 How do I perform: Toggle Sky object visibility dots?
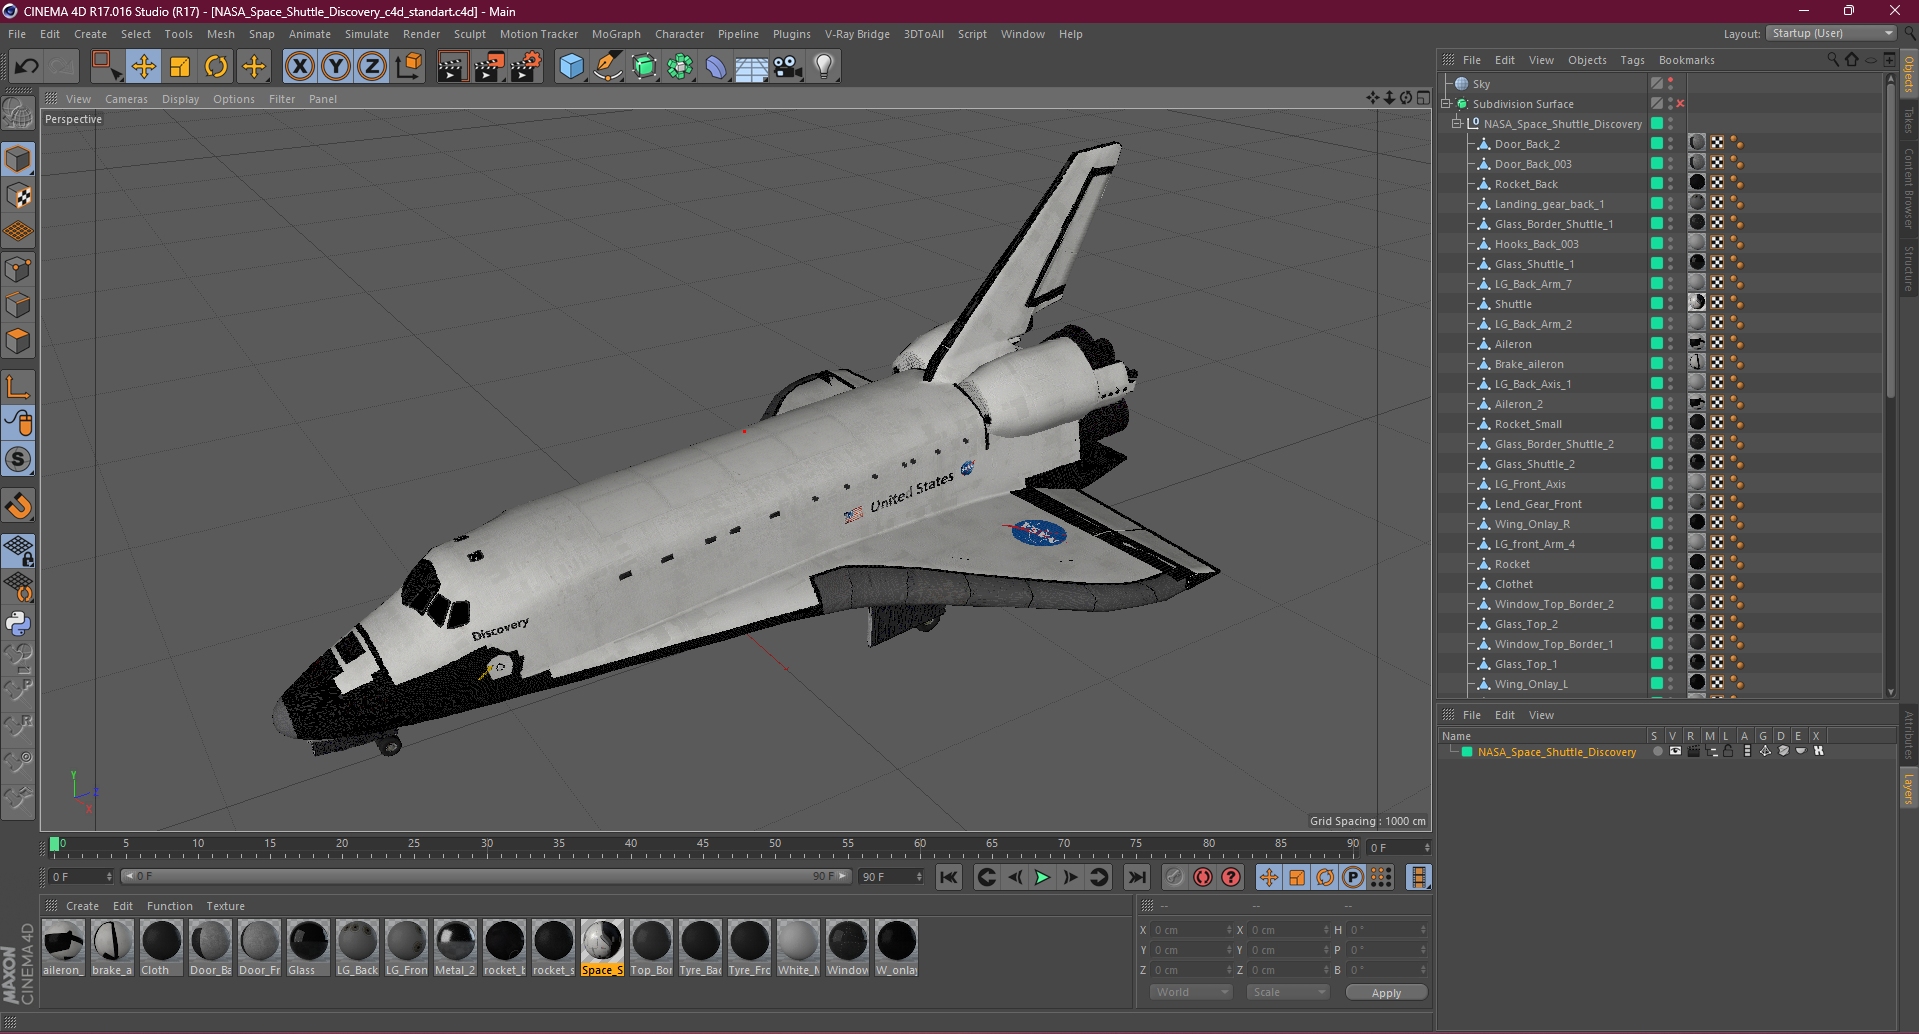tap(1671, 84)
